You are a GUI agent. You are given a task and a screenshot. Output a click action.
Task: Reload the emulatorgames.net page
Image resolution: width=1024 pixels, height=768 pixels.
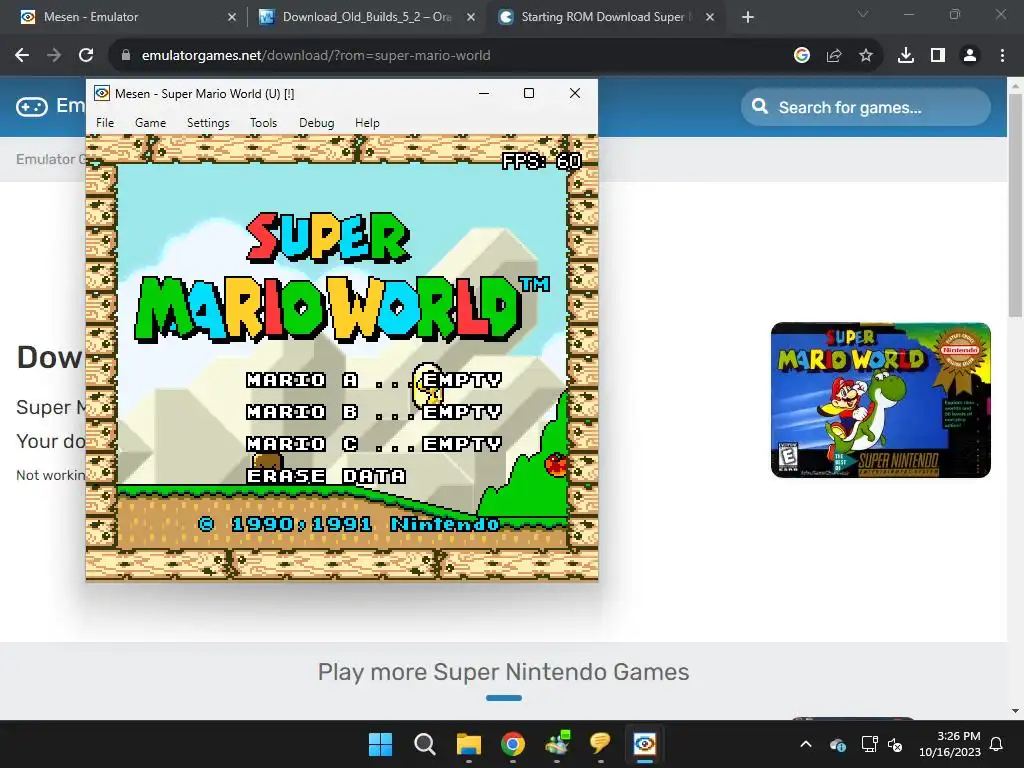[86, 56]
